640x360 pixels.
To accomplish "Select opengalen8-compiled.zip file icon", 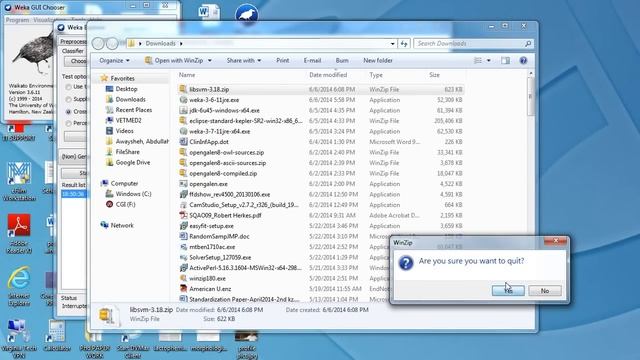I will [x=183, y=173].
